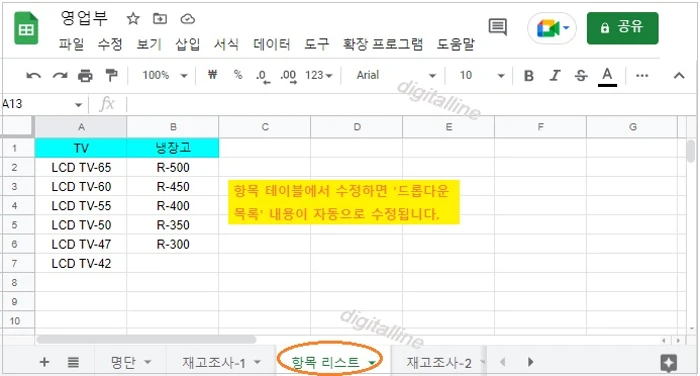Viewport: 700px width, 376px height.
Task: Open the comment history icon
Action: (497, 27)
